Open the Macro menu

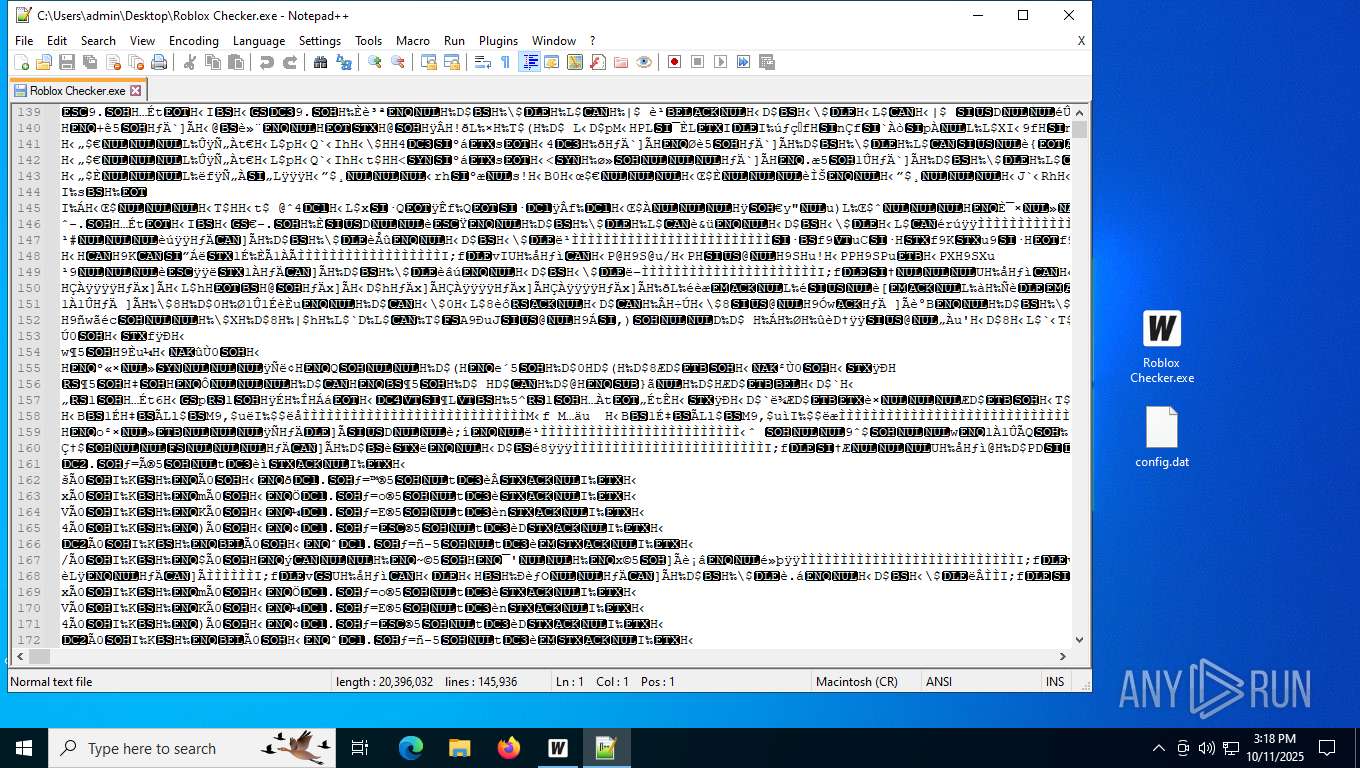coord(413,41)
